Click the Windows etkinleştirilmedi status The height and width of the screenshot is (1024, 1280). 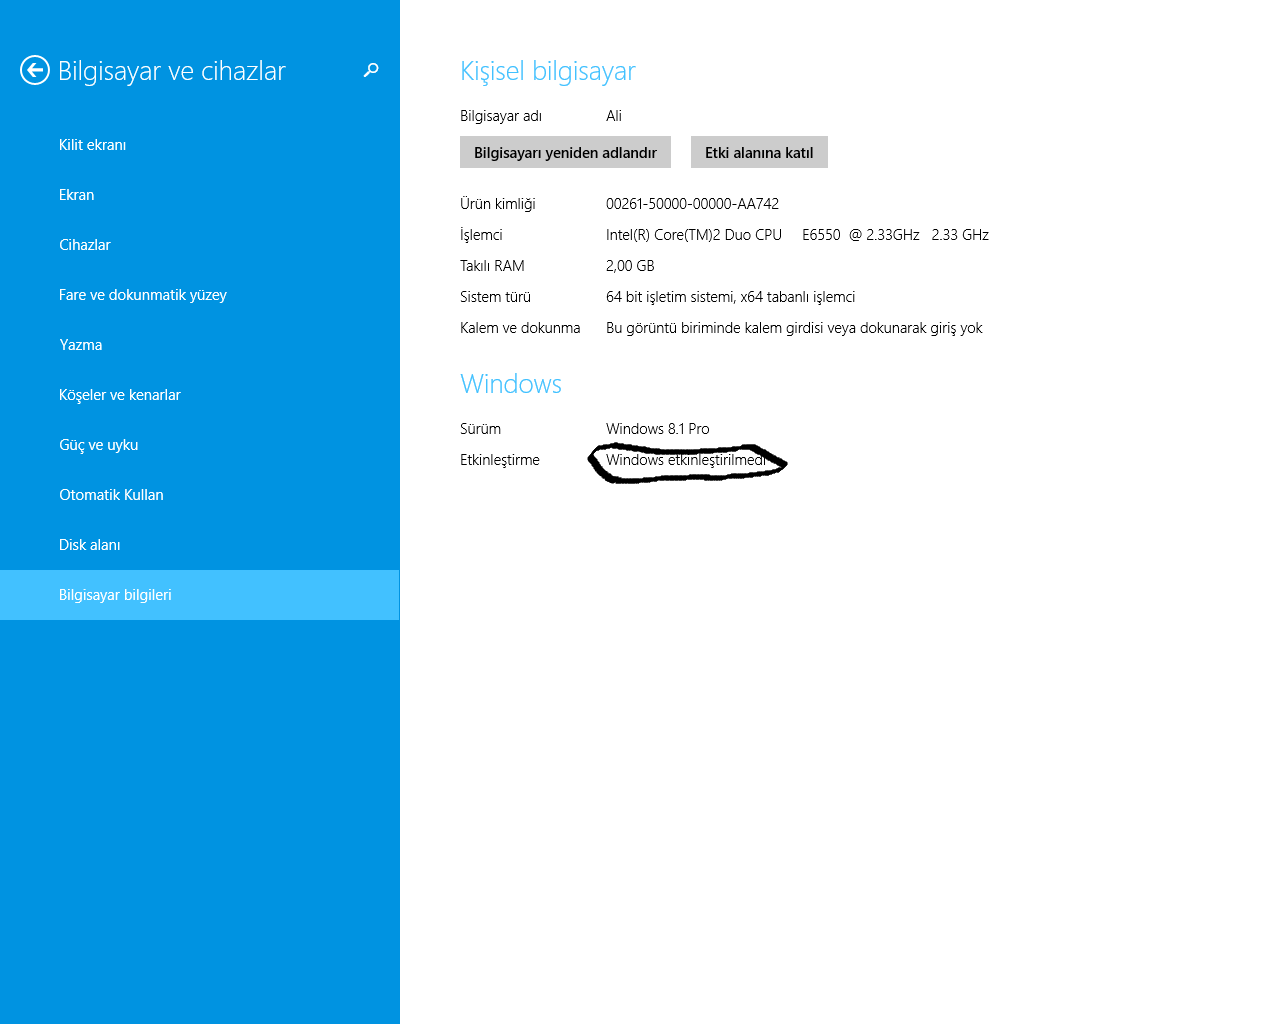(x=686, y=460)
